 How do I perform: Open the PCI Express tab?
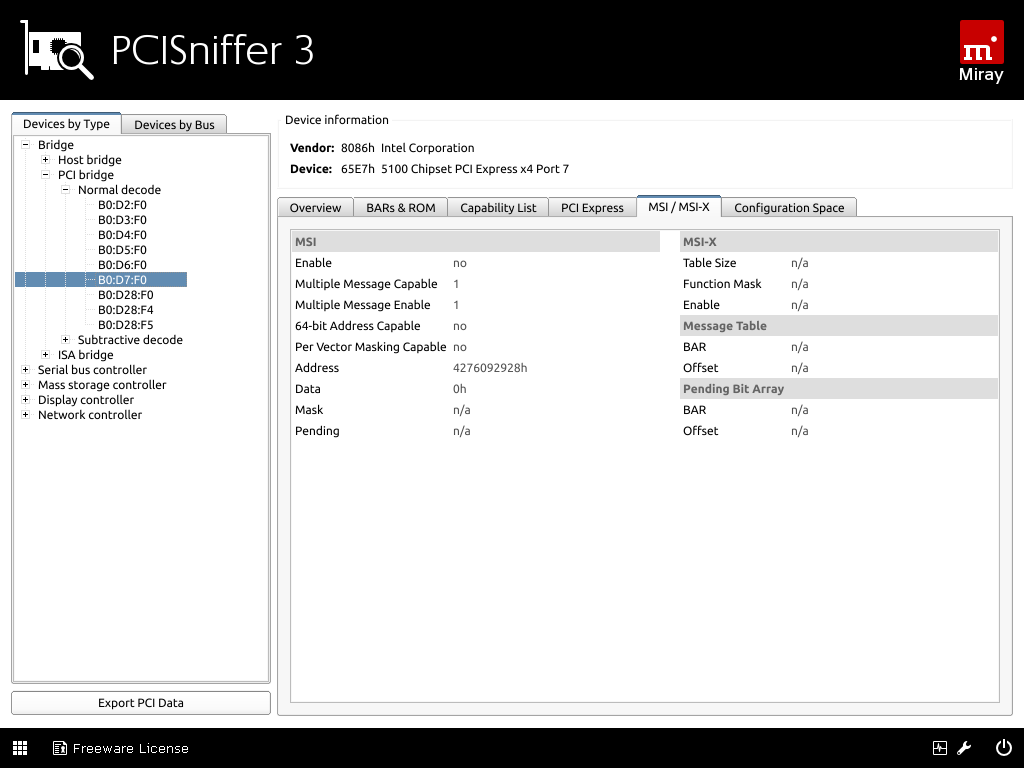point(592,208)
